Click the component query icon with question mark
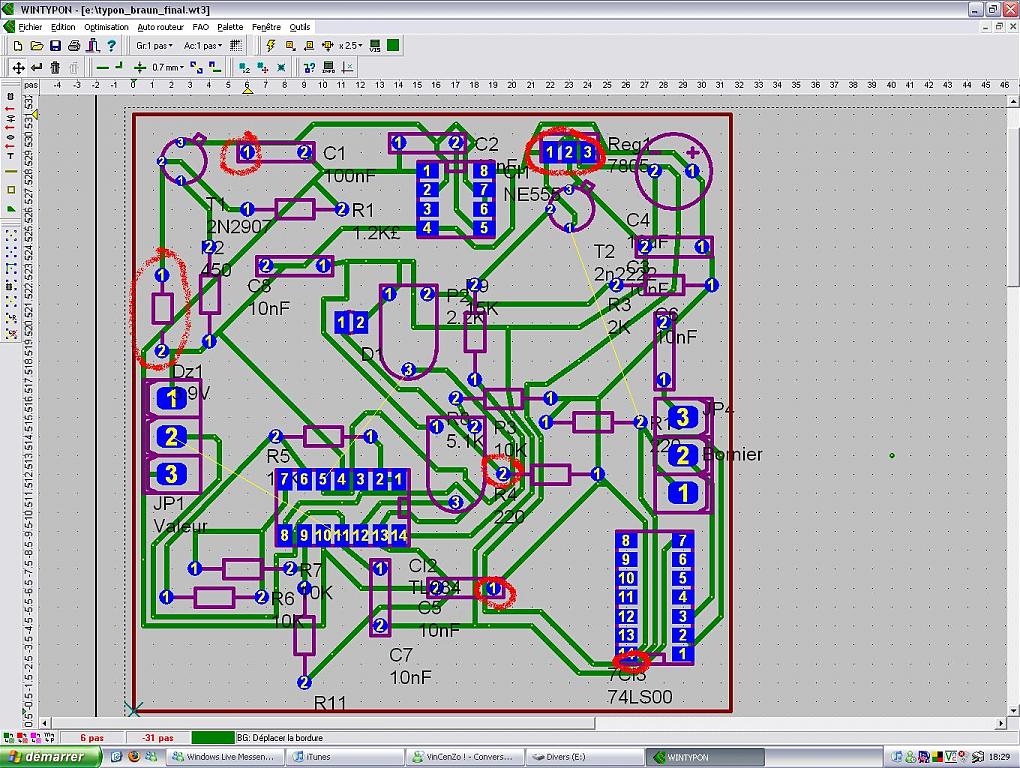Image resolution: width=1020 pixels, height=768 pixels. 310,67
